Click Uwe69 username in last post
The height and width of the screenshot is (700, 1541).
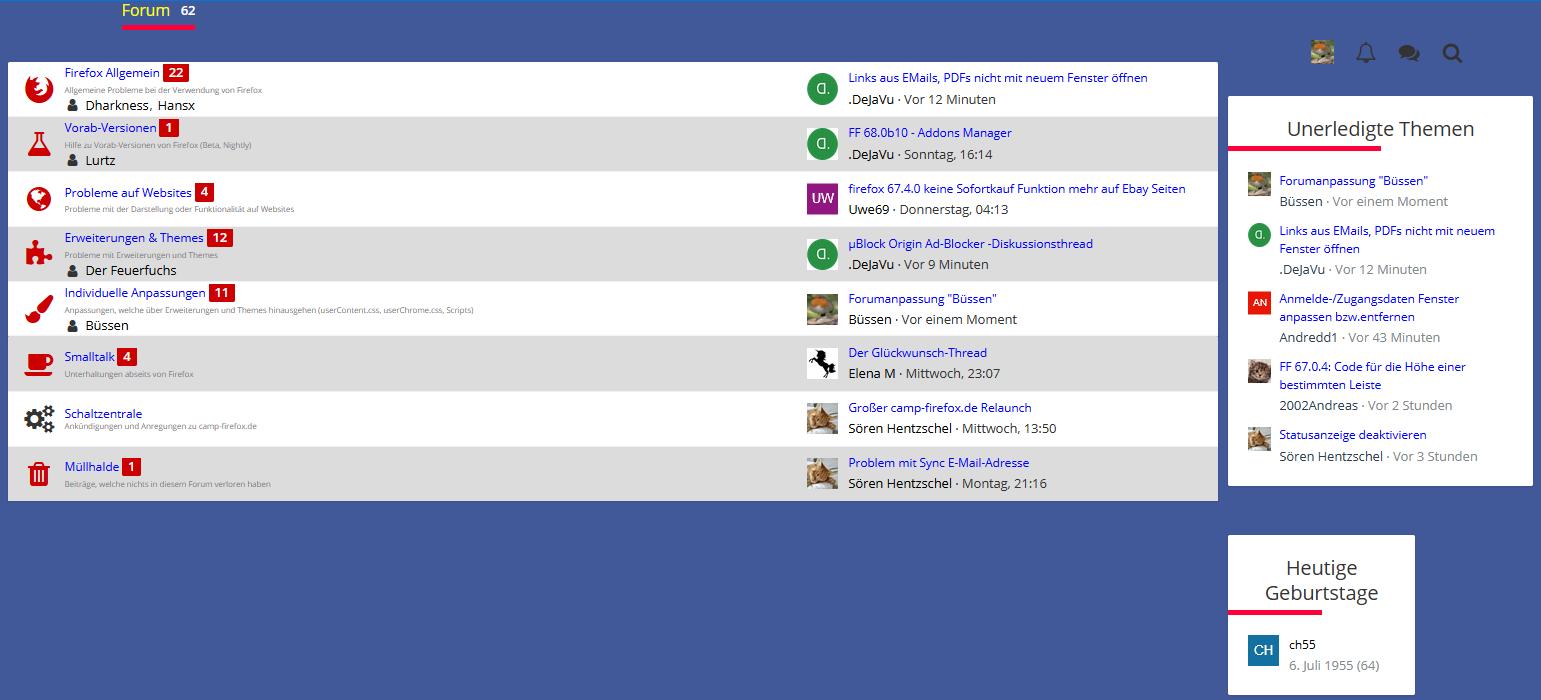pos(869,209)
